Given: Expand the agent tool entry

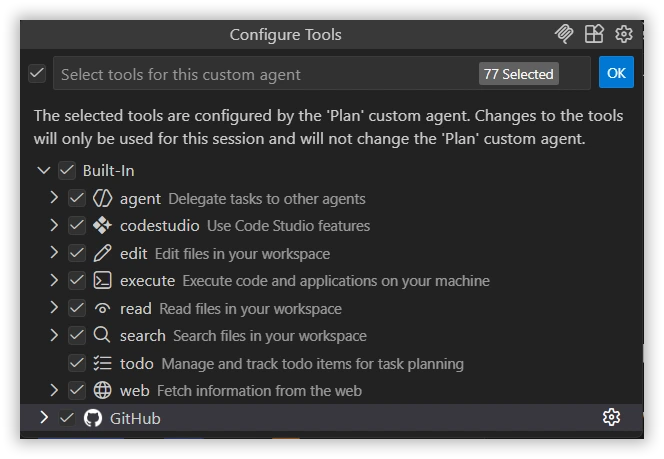Looking at the screenshot, I should [54, 198].
